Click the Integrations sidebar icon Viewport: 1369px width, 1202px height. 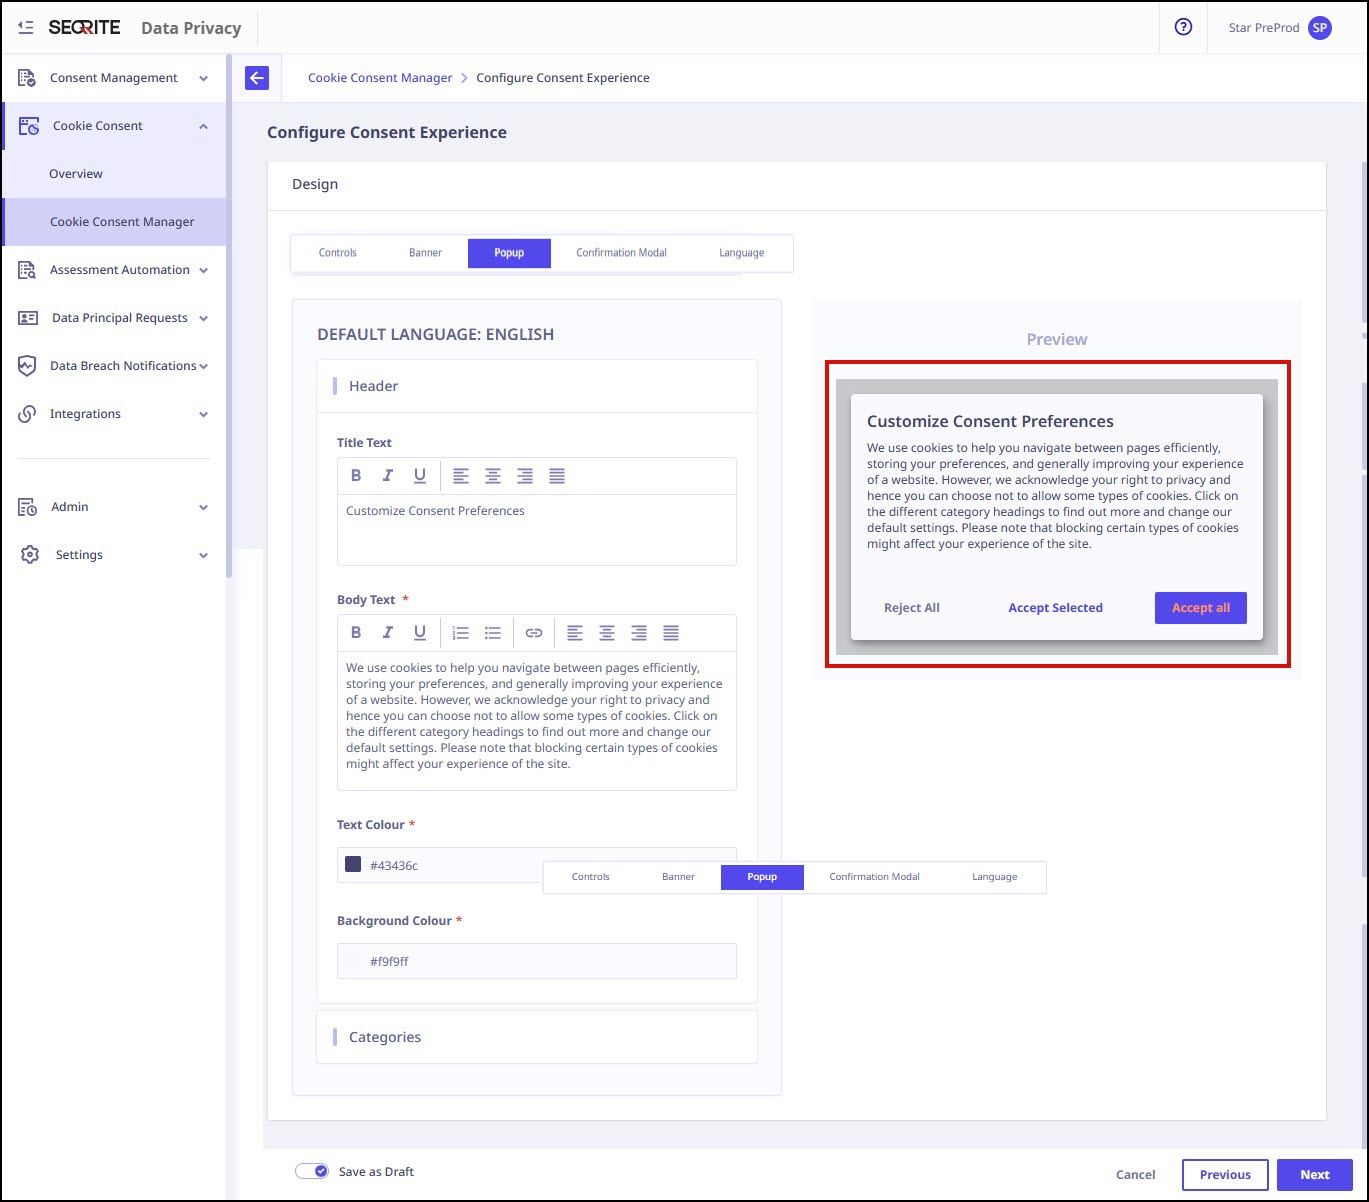(x=28, y=414)
